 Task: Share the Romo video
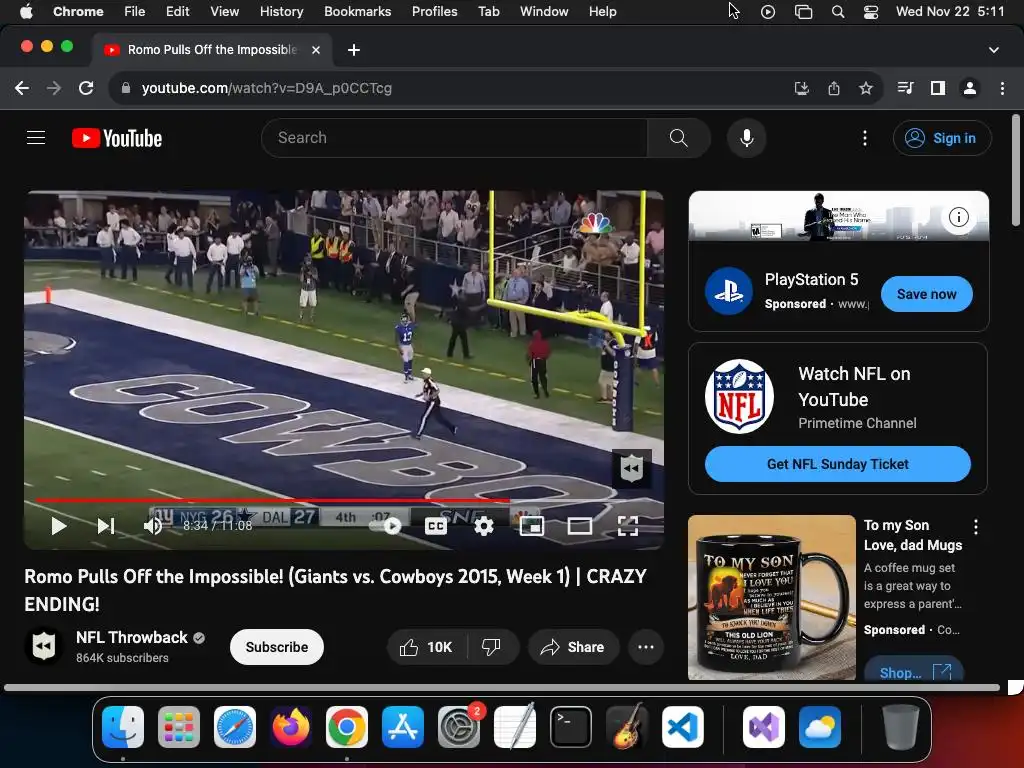[573, 647]
